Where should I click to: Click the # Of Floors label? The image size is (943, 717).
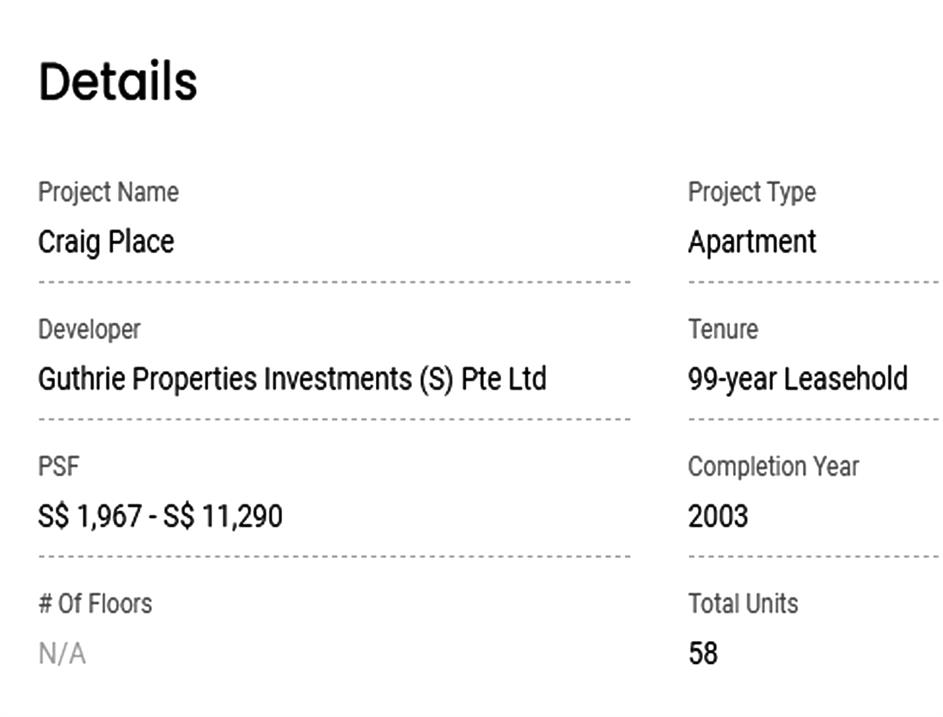pyautogui.click(x=95, y=604)
